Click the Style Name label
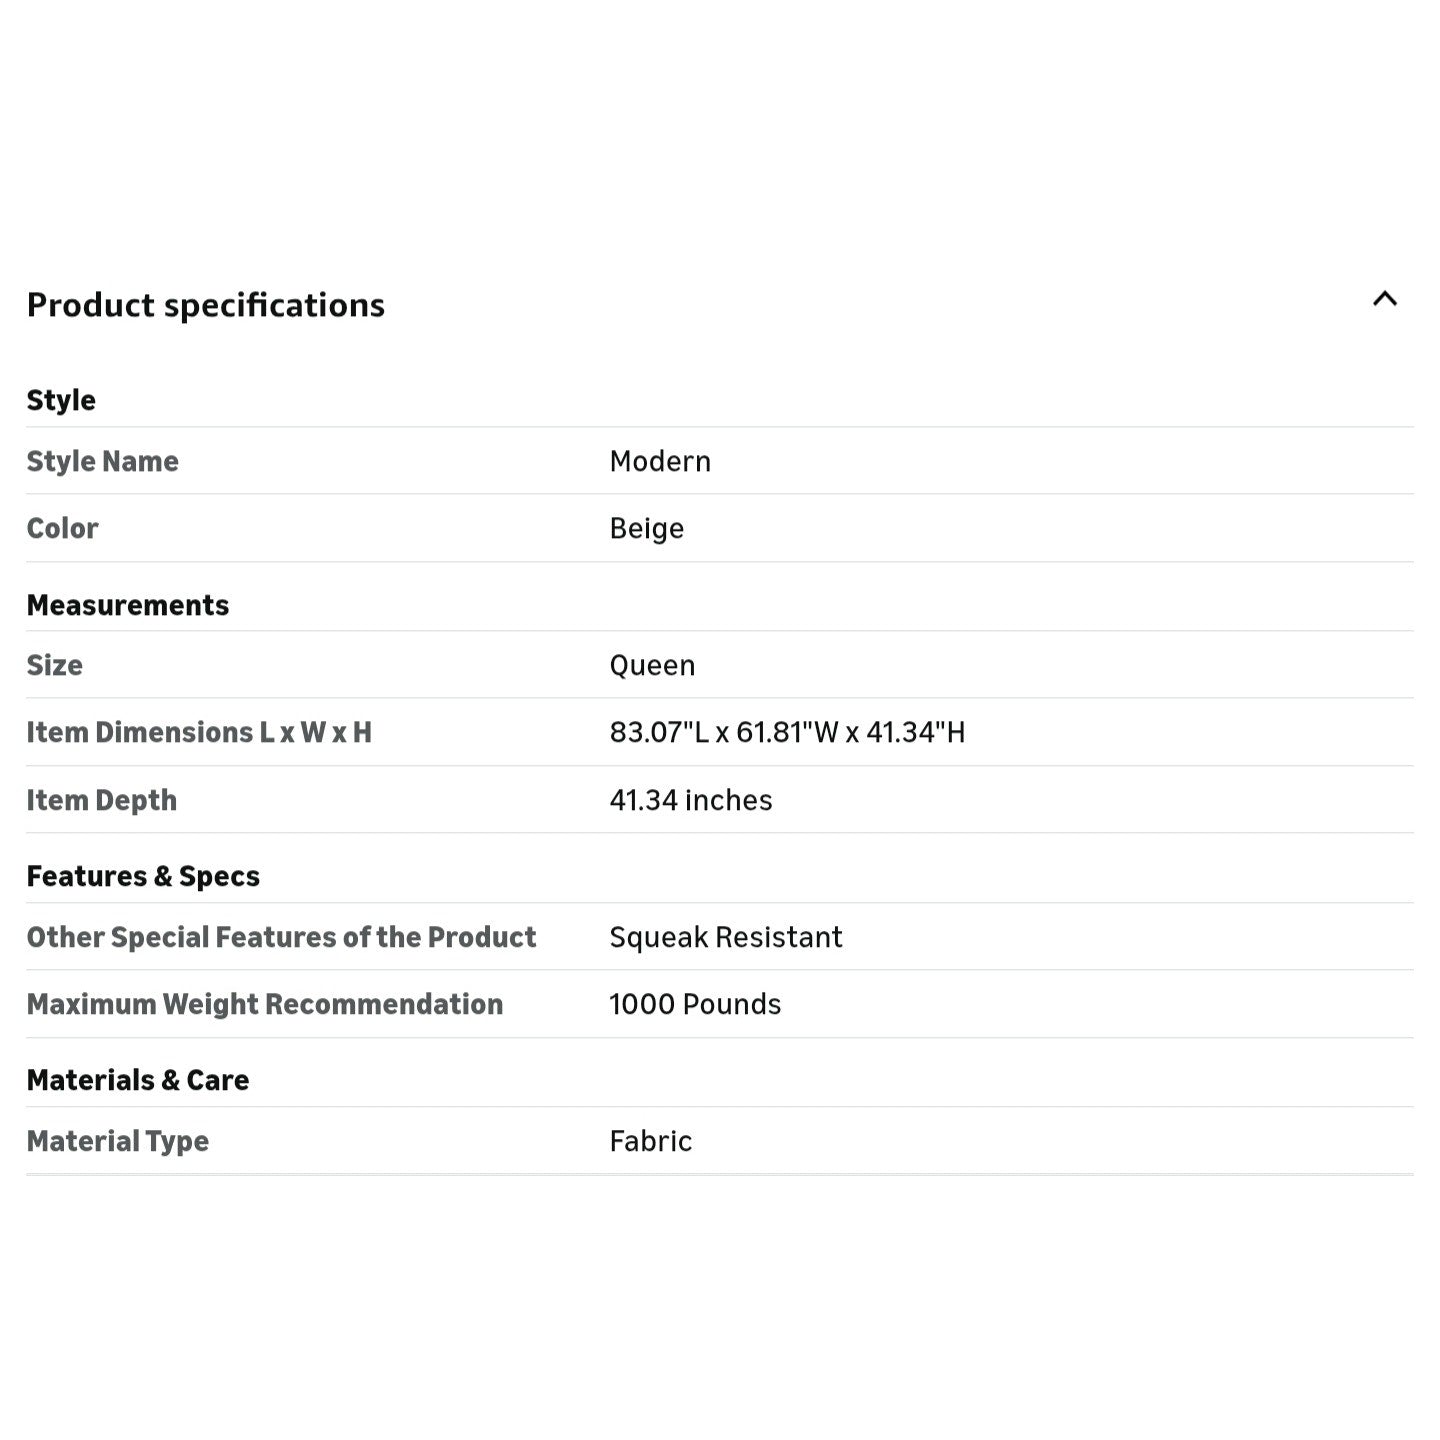This screenshot has width=1440, height=1440. coord(102,461)
